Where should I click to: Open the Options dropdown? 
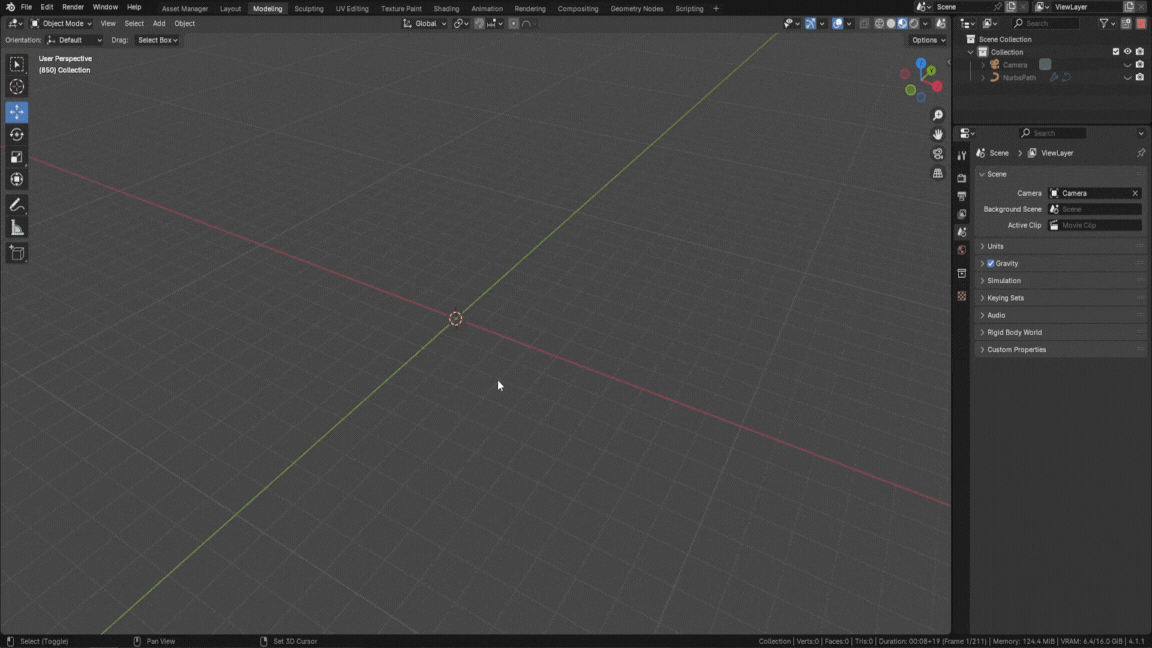(929, 40)
